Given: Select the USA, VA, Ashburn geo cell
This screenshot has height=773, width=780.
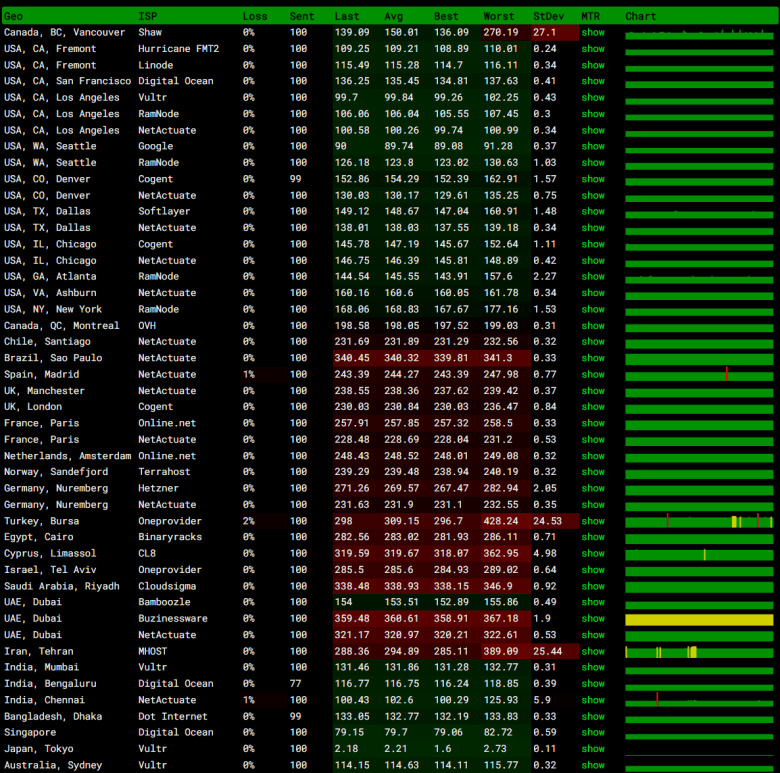Looking at the screenshot, I should pyautogui.click(x=50, y=293).
